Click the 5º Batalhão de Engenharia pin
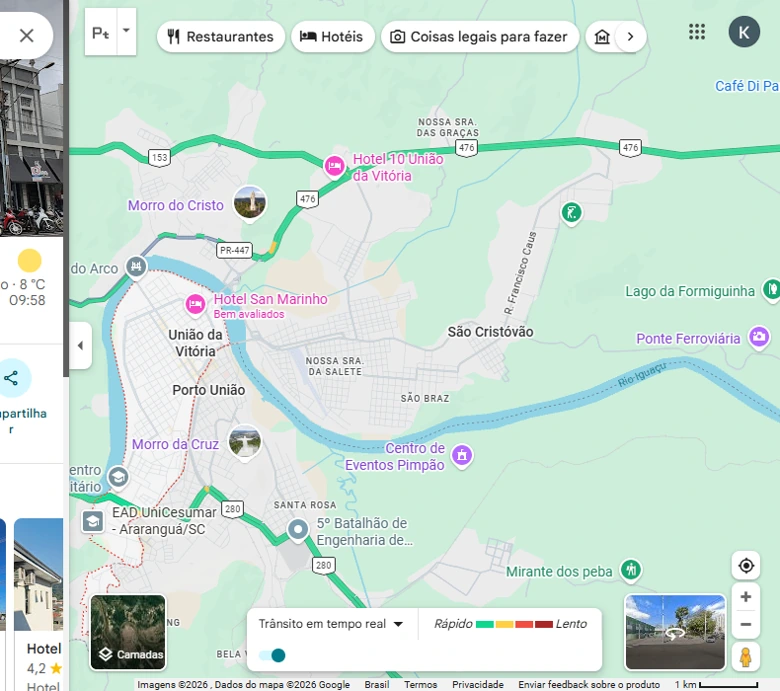This screenshot has height=691, width=780. click(x=298, y=530)
